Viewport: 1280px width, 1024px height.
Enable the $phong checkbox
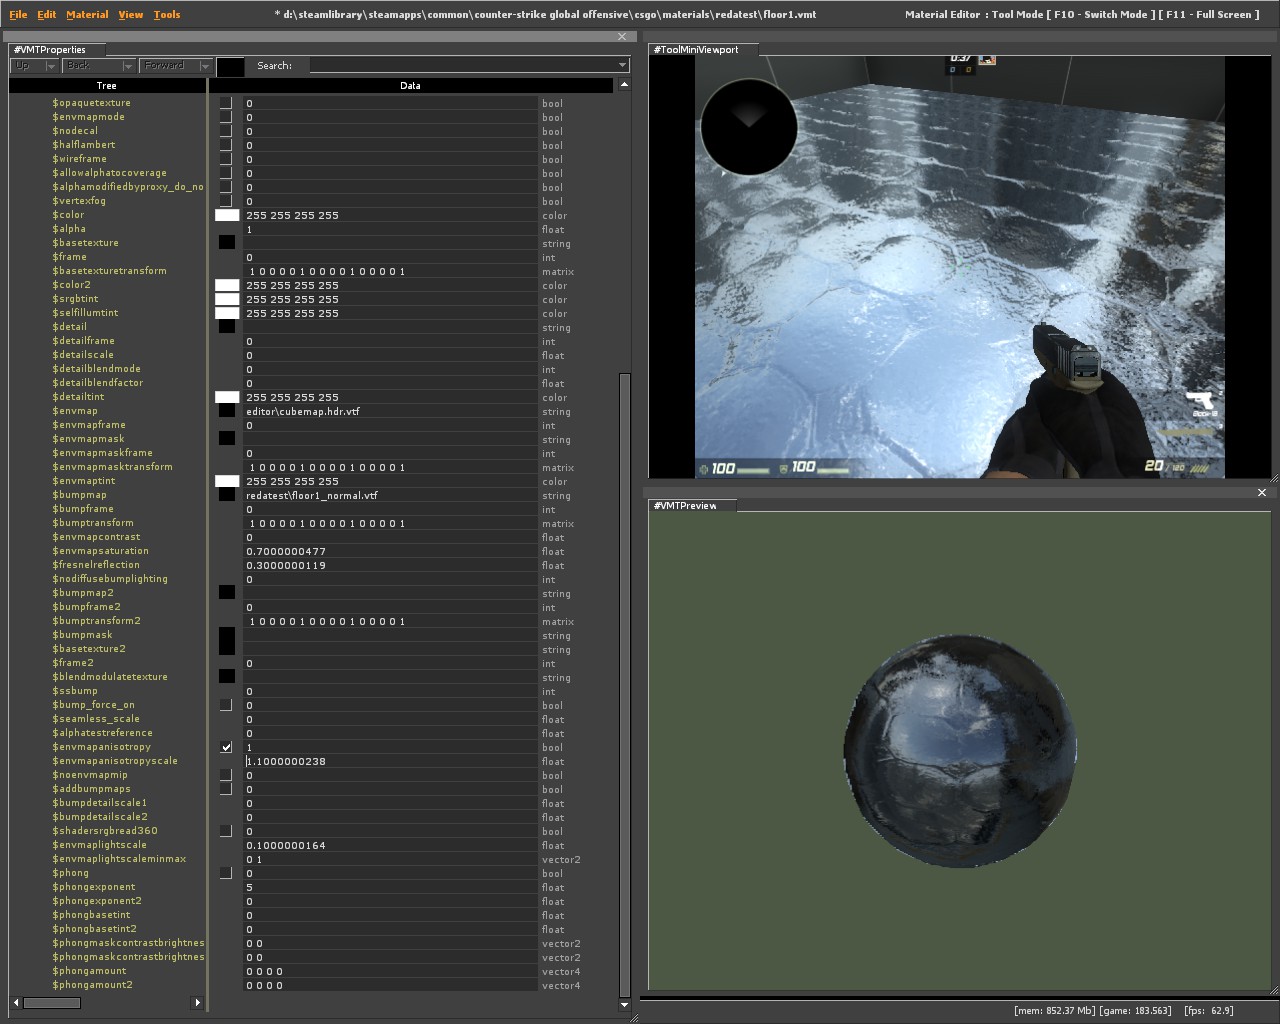(226, 873)
